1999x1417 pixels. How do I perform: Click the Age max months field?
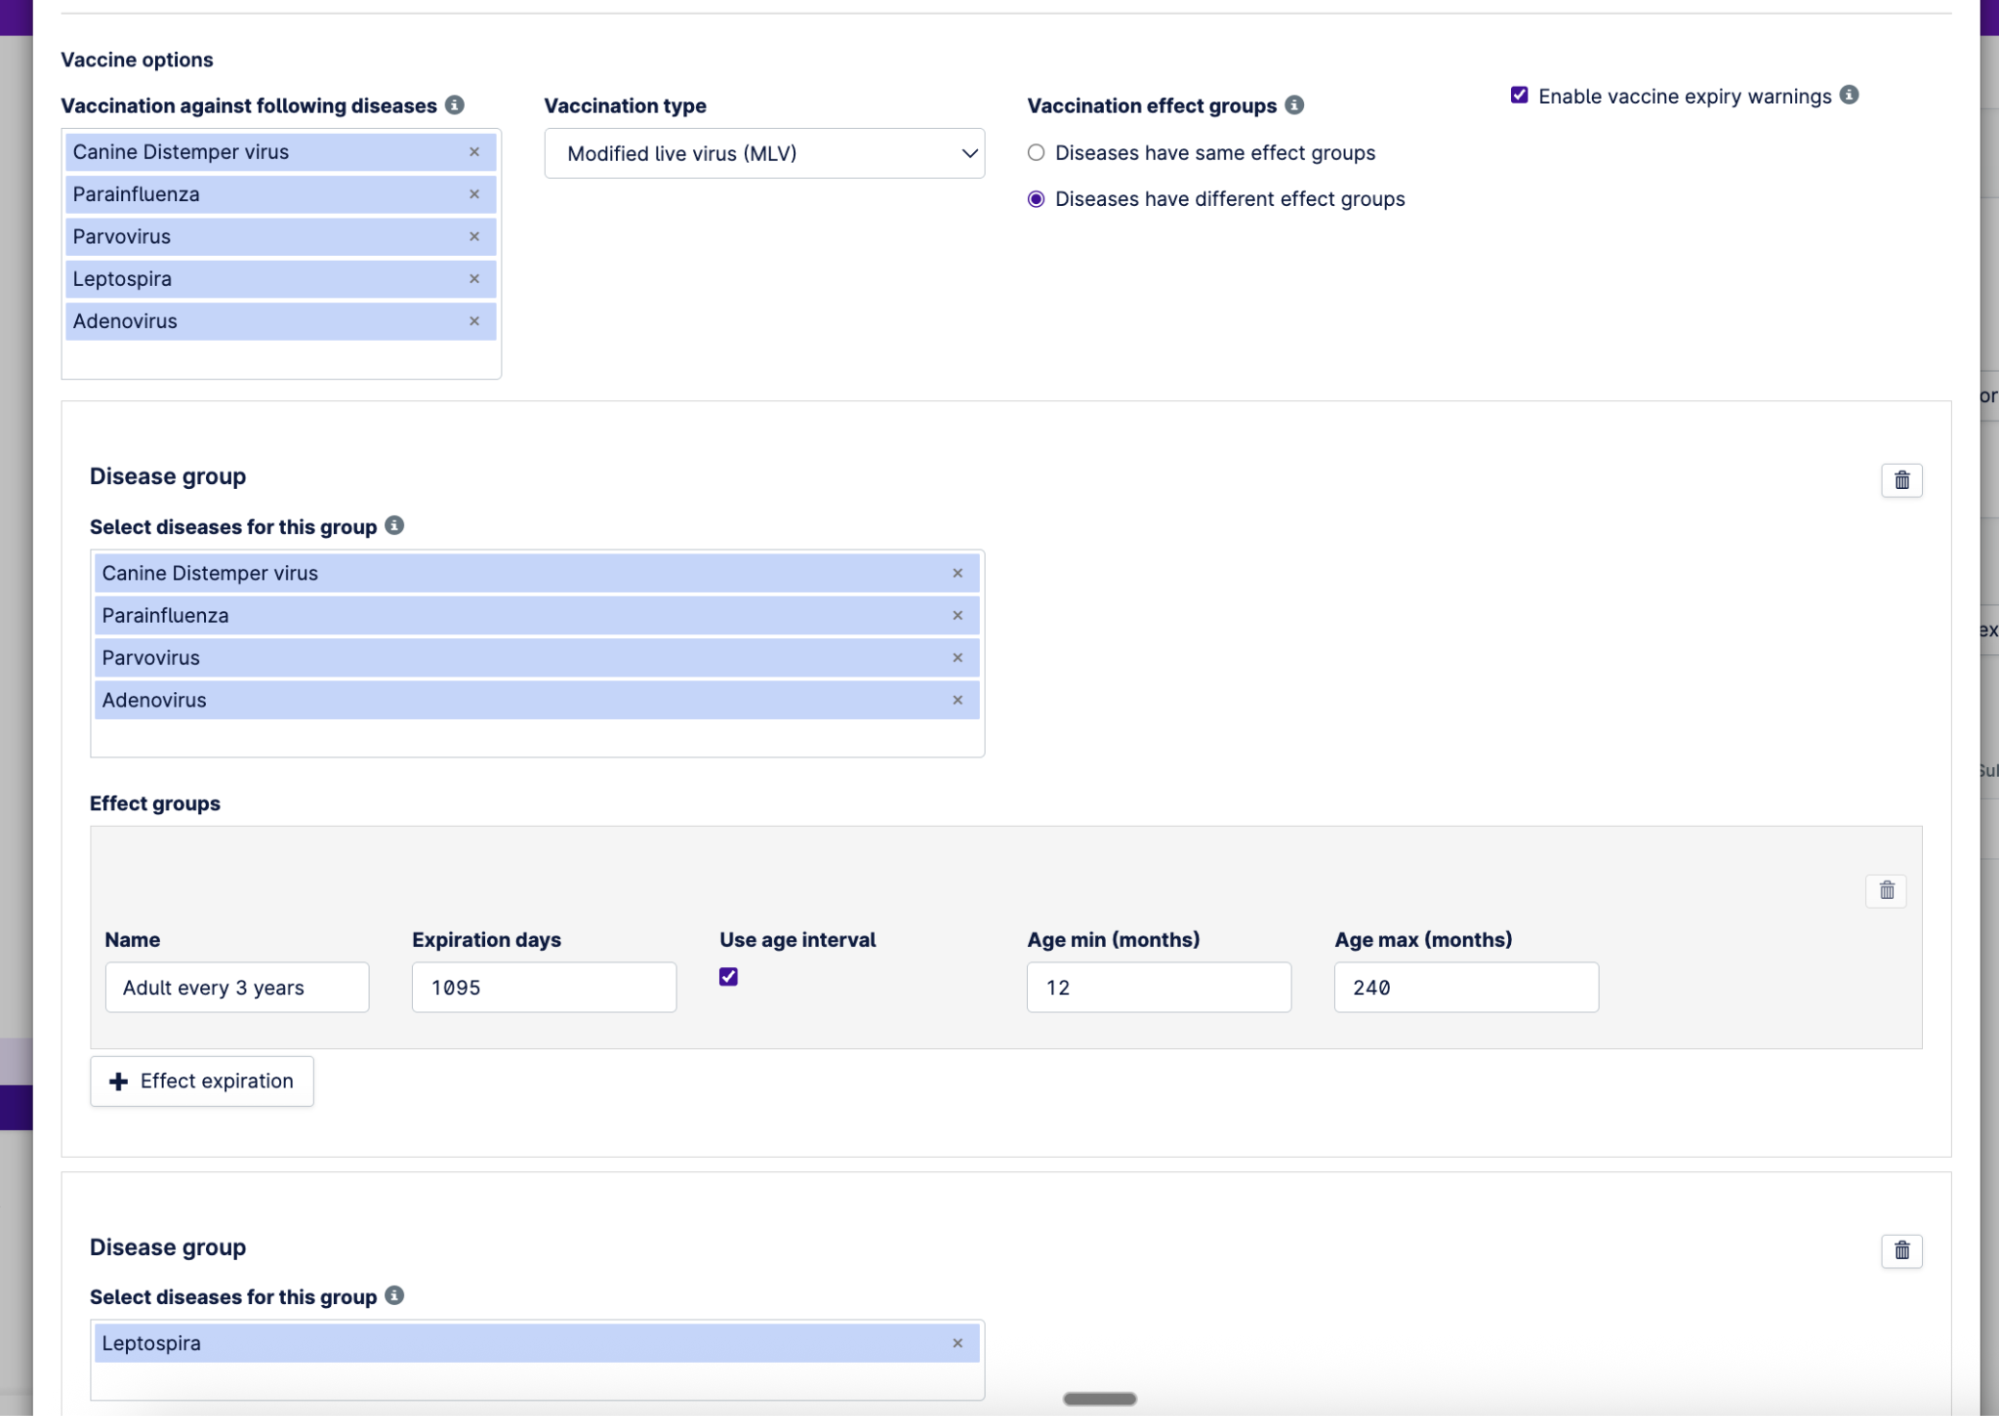pos(1465,987)
